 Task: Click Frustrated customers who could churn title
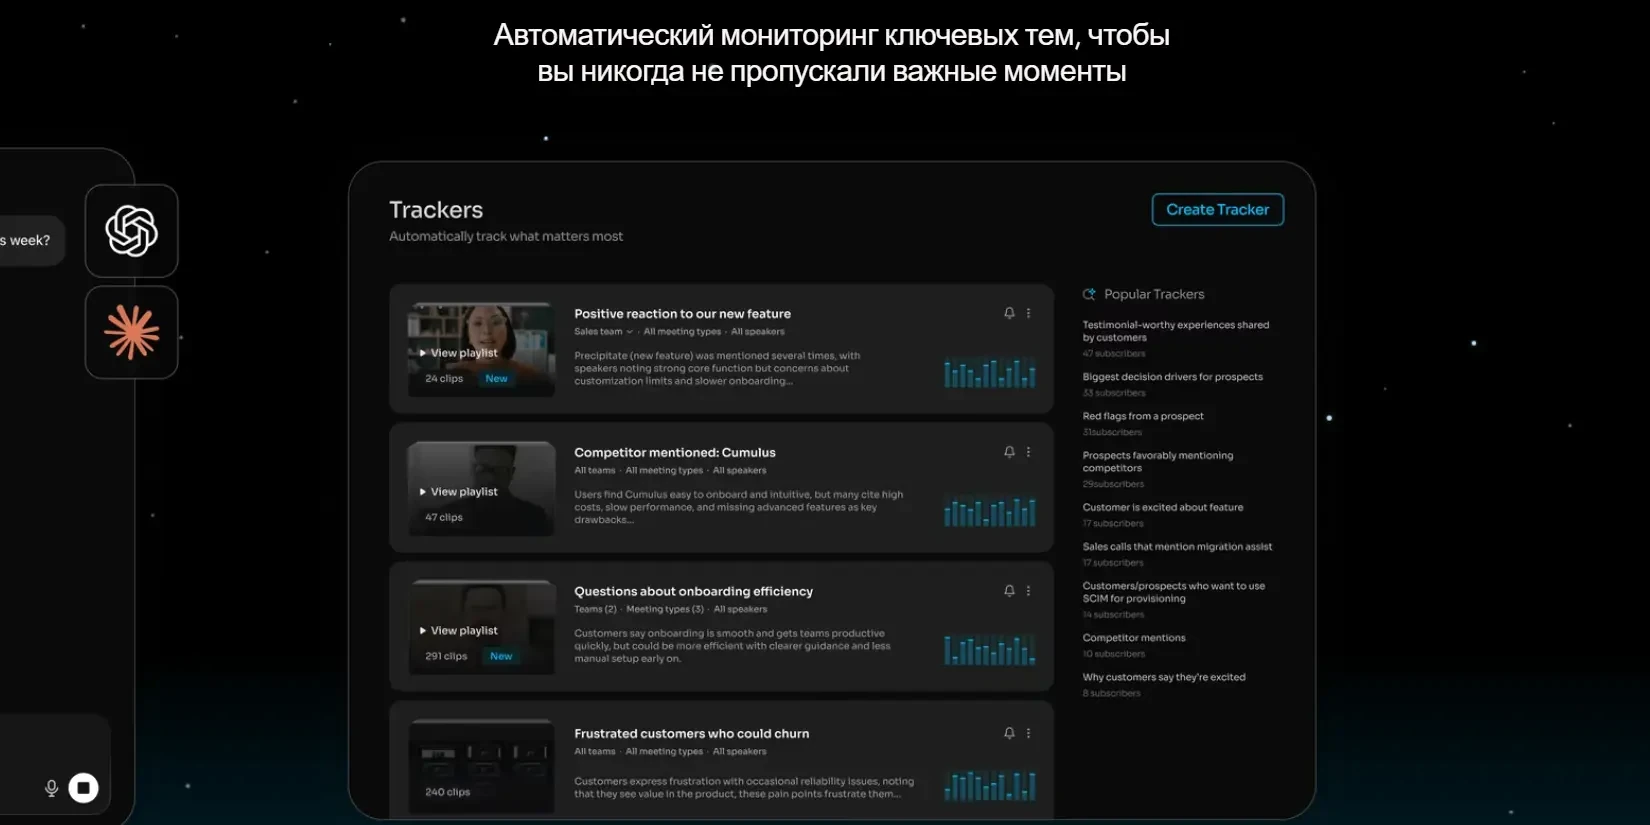click(691, 734)
